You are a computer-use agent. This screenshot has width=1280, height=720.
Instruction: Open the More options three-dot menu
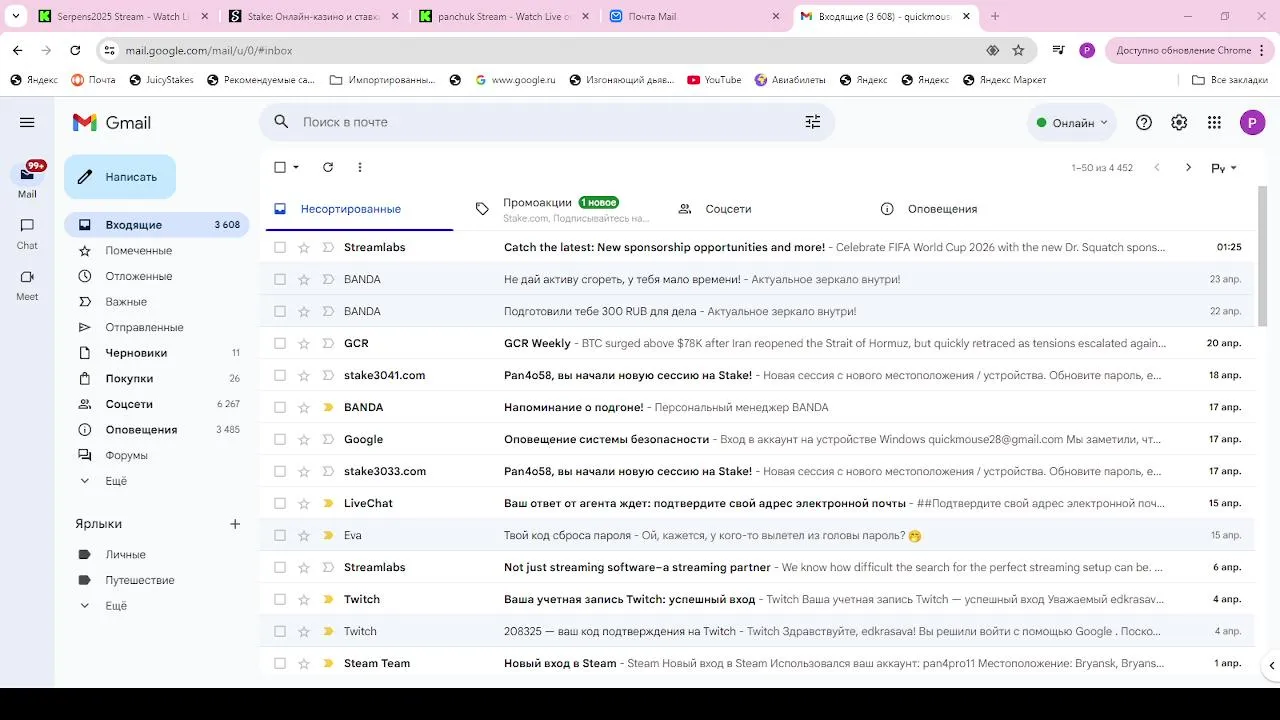coord(360,167)
